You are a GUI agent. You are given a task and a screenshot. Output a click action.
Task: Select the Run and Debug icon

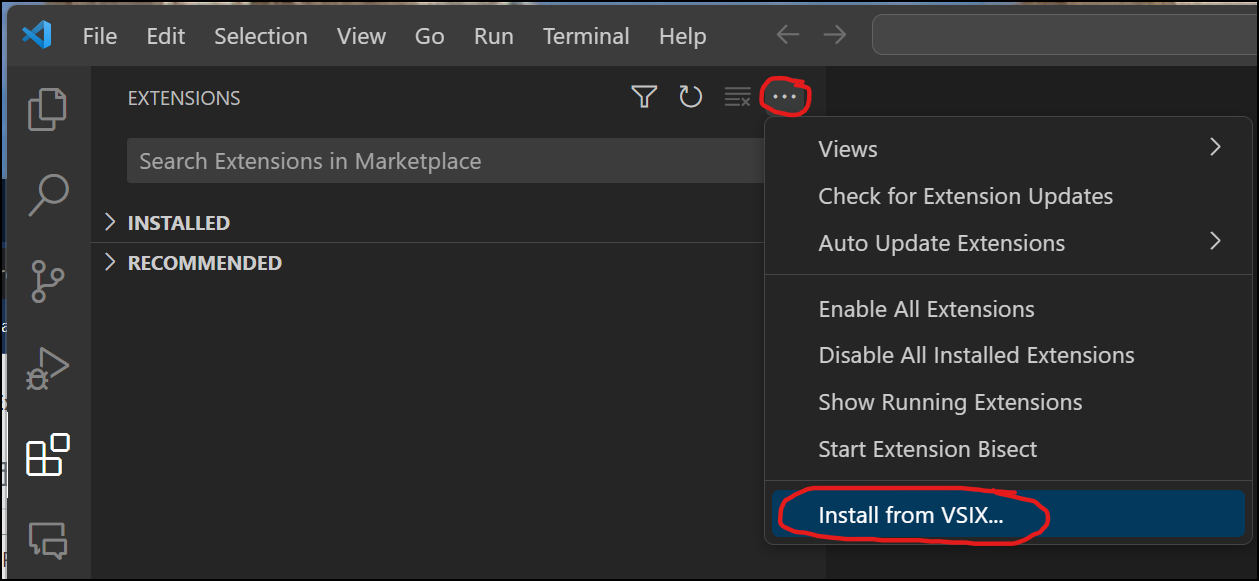47,368
